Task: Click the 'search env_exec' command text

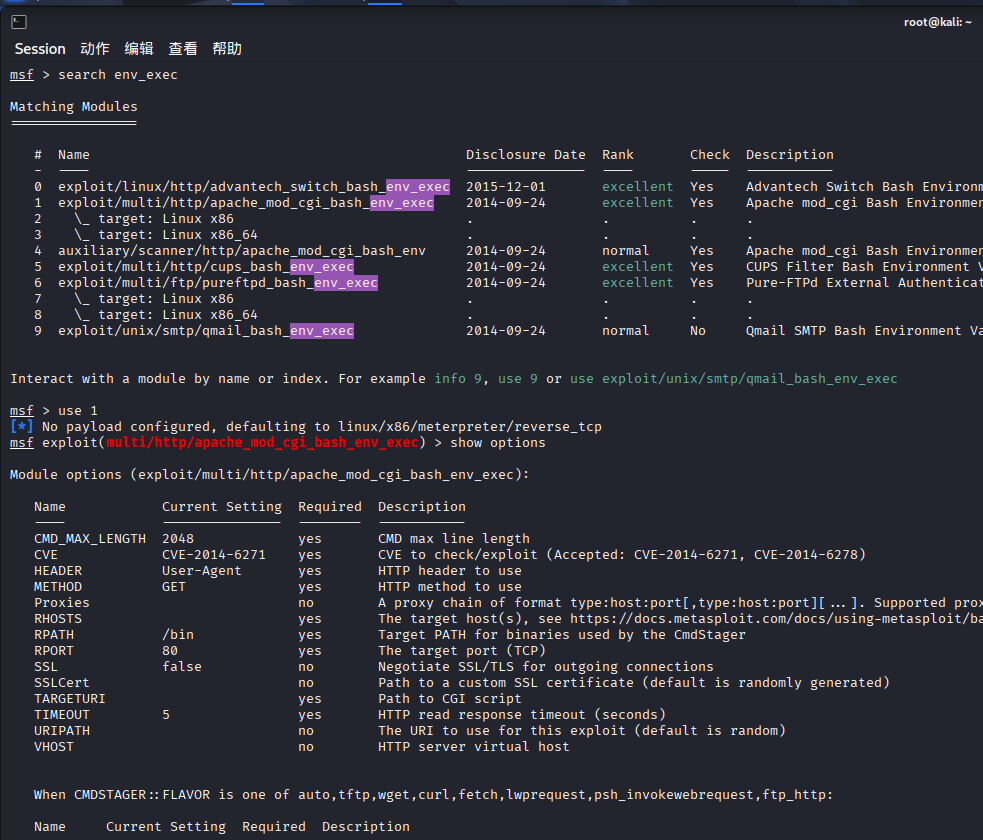Action: [118, 75]
